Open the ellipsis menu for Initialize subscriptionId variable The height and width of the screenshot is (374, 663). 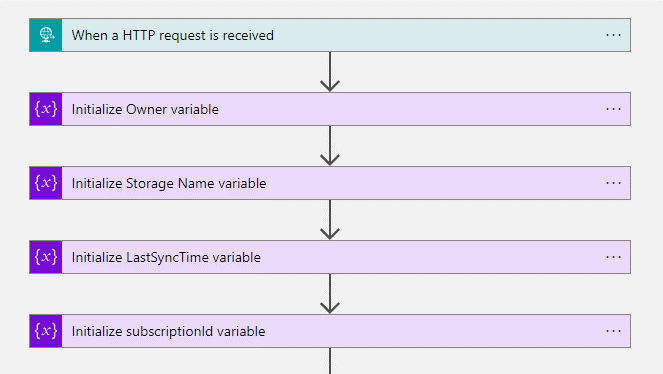pyautogui.click(x=613, y=331)
